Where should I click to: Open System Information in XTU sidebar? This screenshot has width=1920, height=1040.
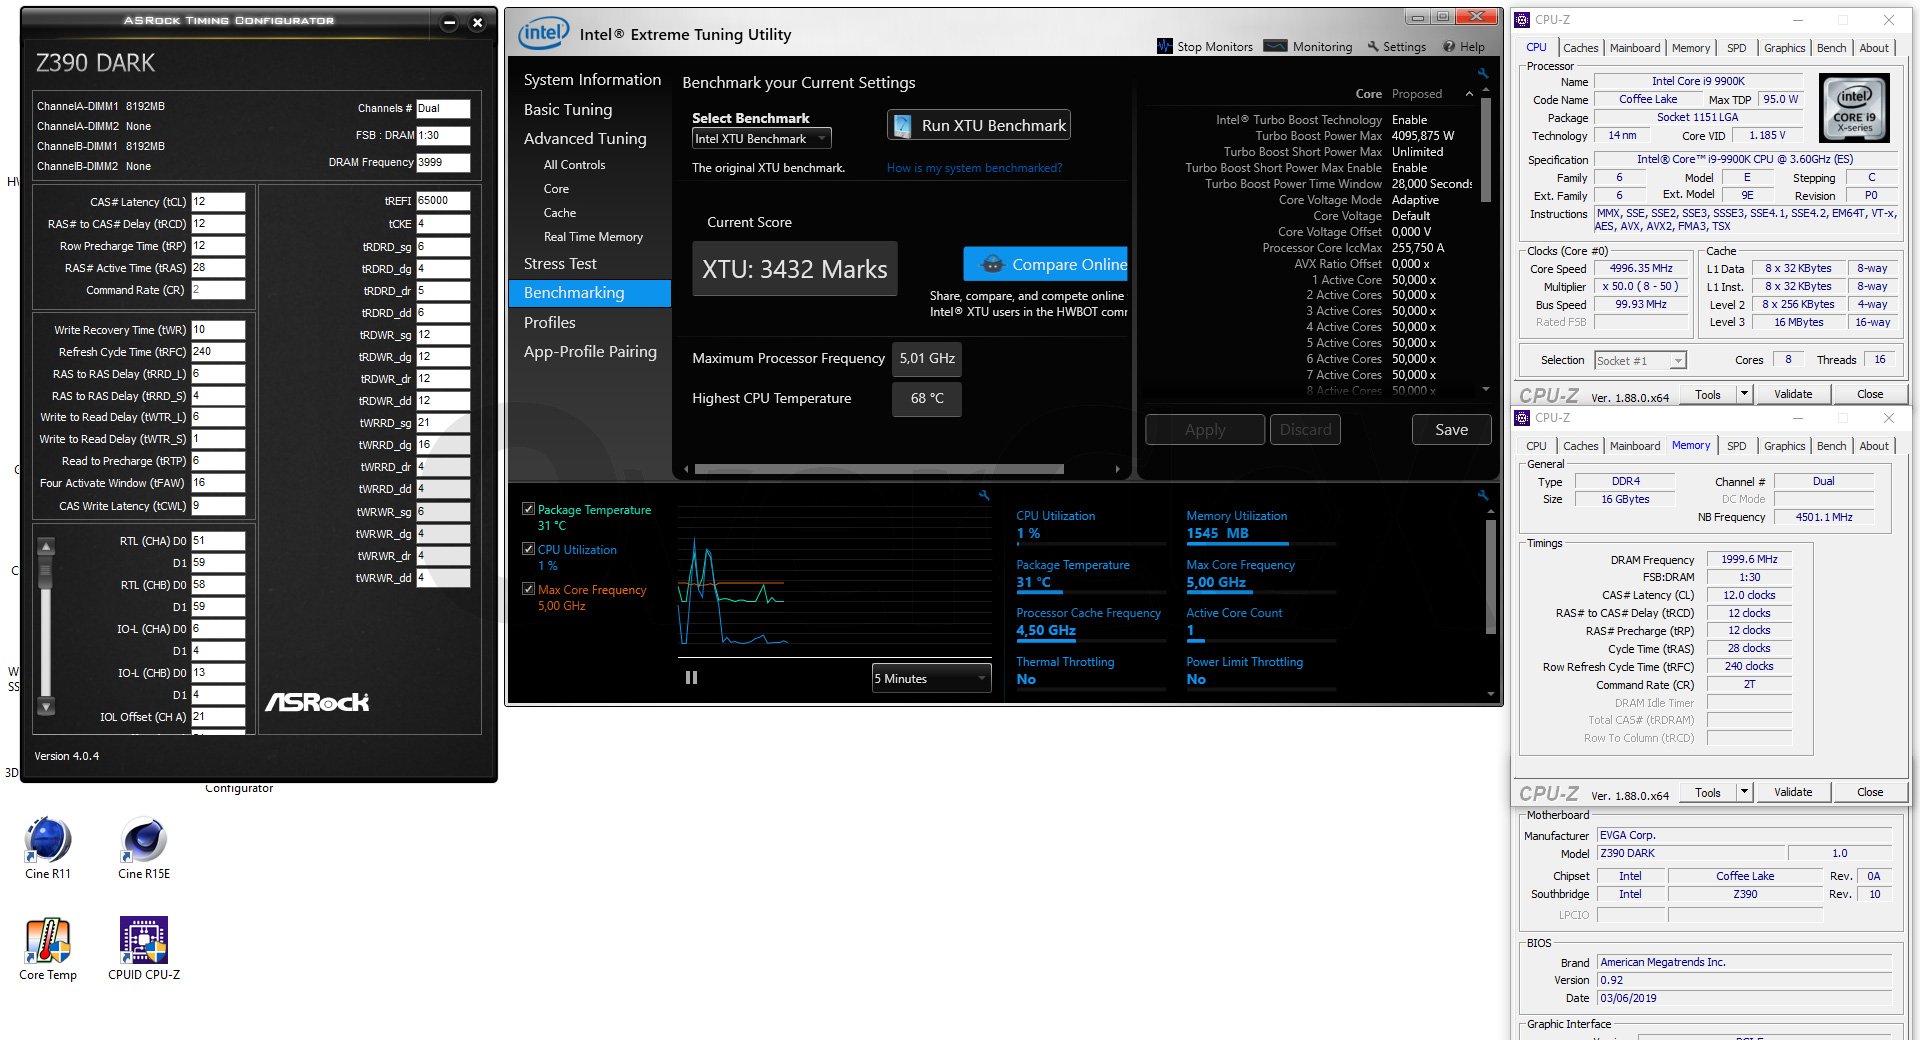tap(592, 80)
